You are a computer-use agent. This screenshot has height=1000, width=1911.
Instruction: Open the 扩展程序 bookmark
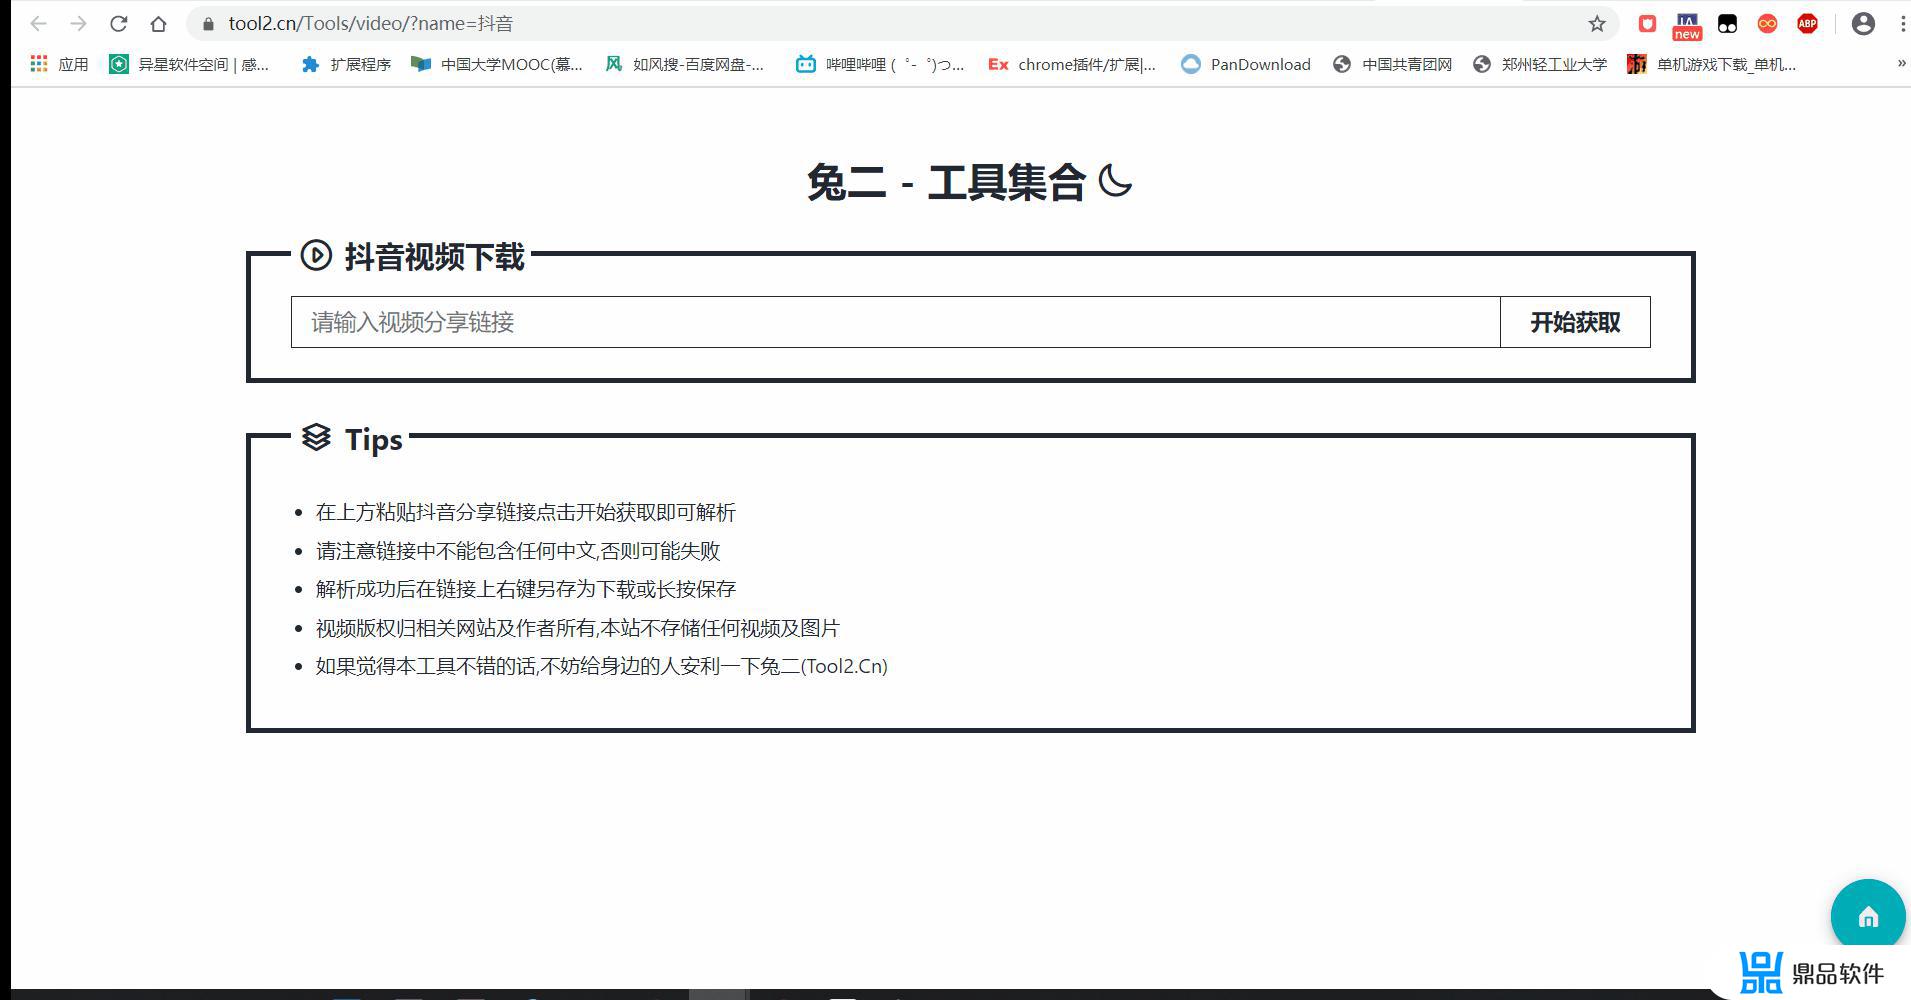point(346,64)
